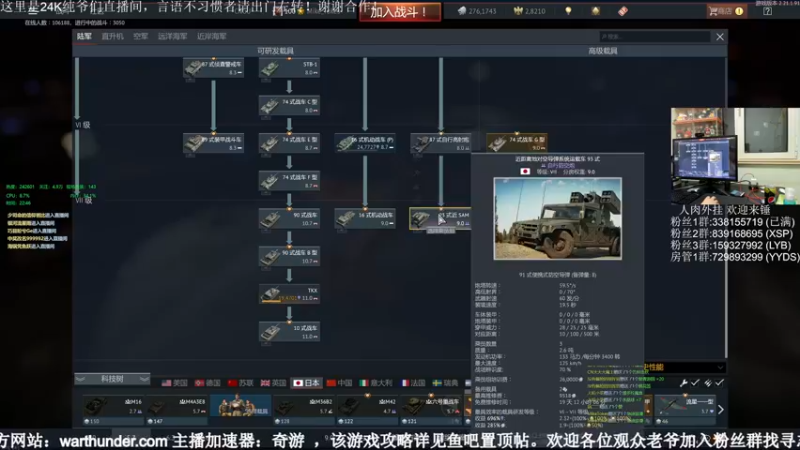Click the silver lions currency icon
Viewport: 800px width, 450px height.
461,11
